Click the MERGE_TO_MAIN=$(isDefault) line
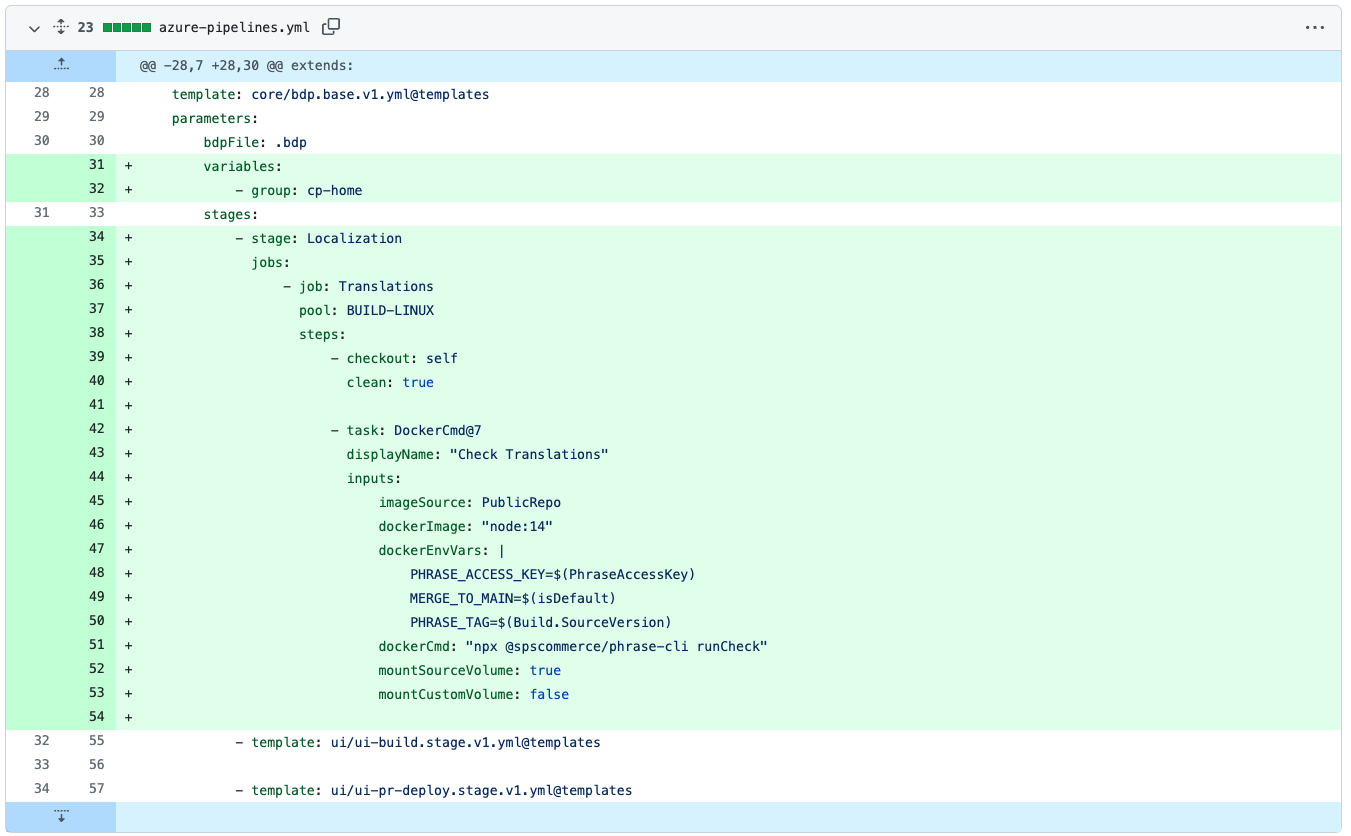The image size is (1351, 836). point(512,598)
